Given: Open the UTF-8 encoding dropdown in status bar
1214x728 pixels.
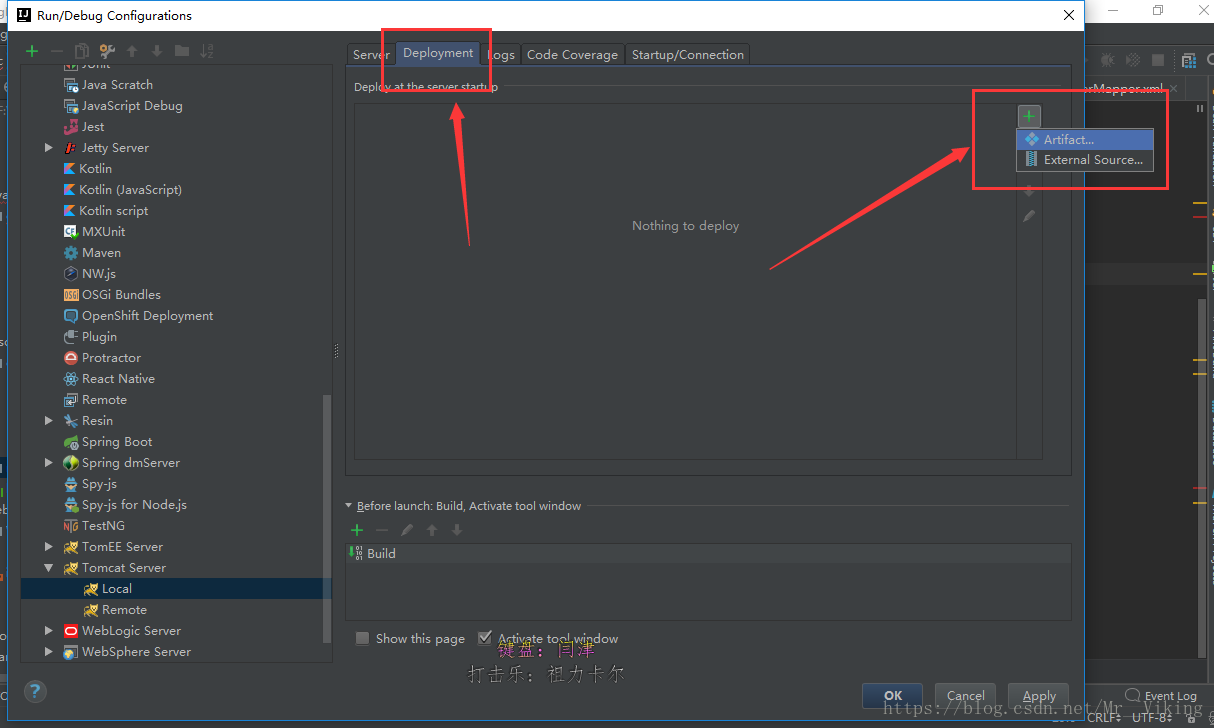Looking at the screenshot, I should [1152, 717].
